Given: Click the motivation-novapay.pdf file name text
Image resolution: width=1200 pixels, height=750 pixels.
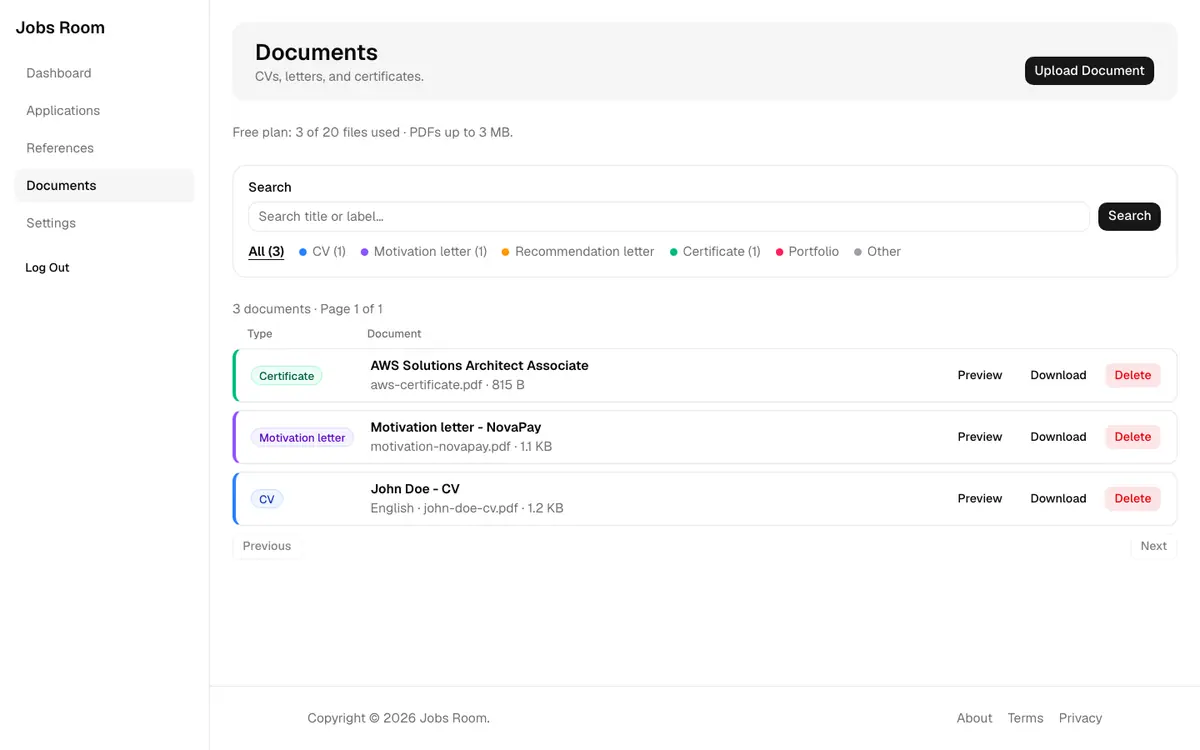Looking at the screenshot, I should point(440,447).
